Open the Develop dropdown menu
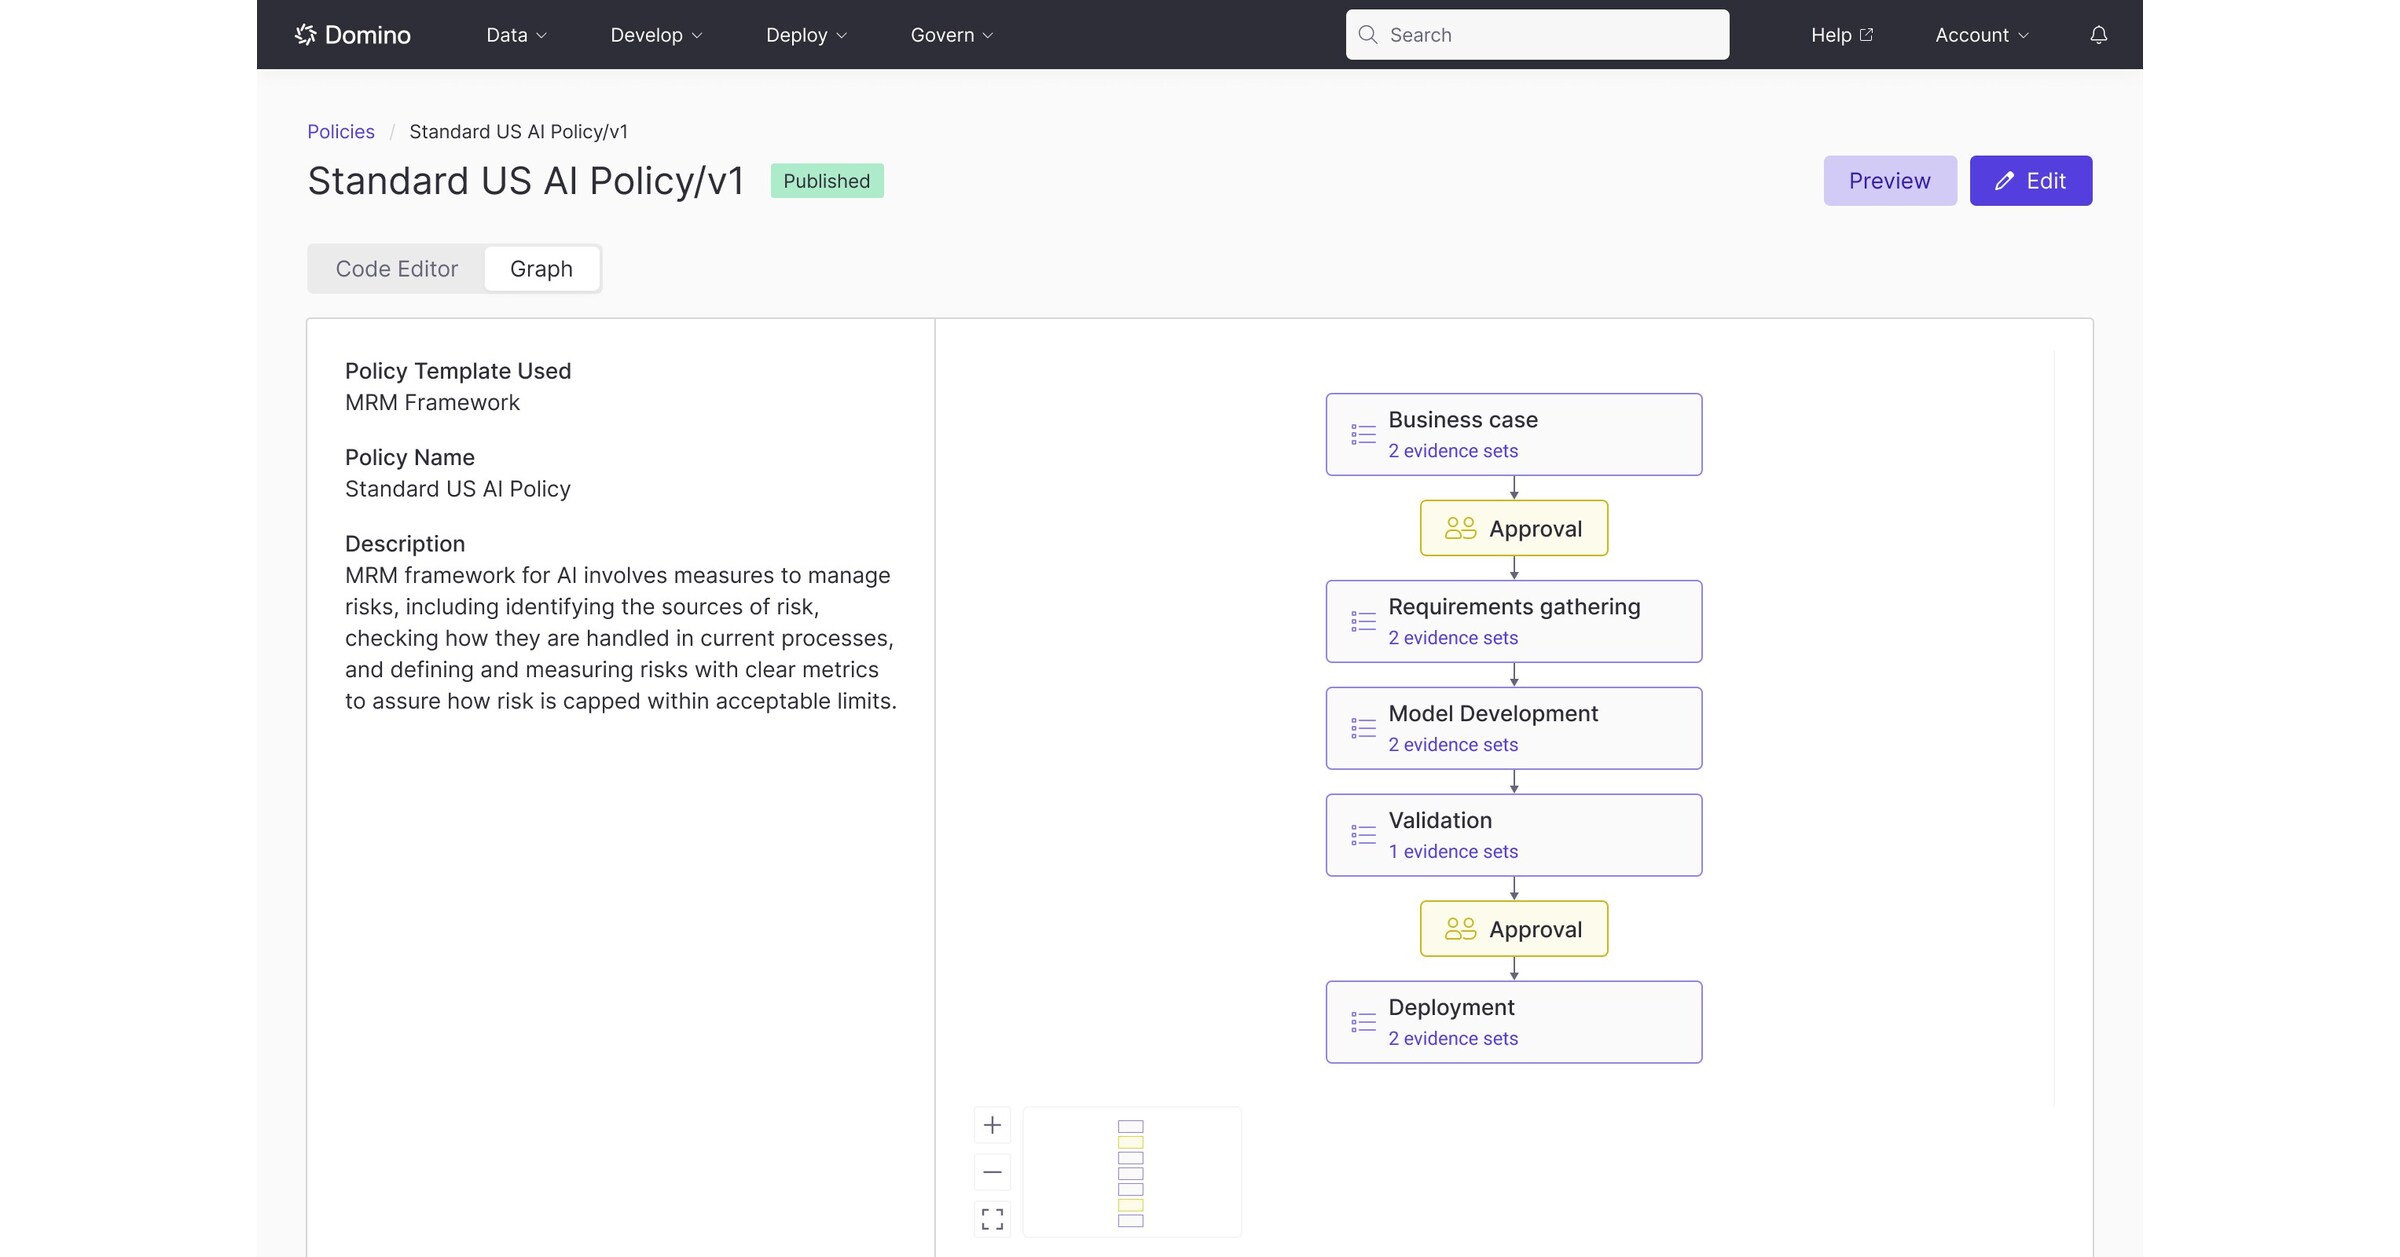Image resolution: width=2400 pixels, height=1257 pixels. (656, 35)
